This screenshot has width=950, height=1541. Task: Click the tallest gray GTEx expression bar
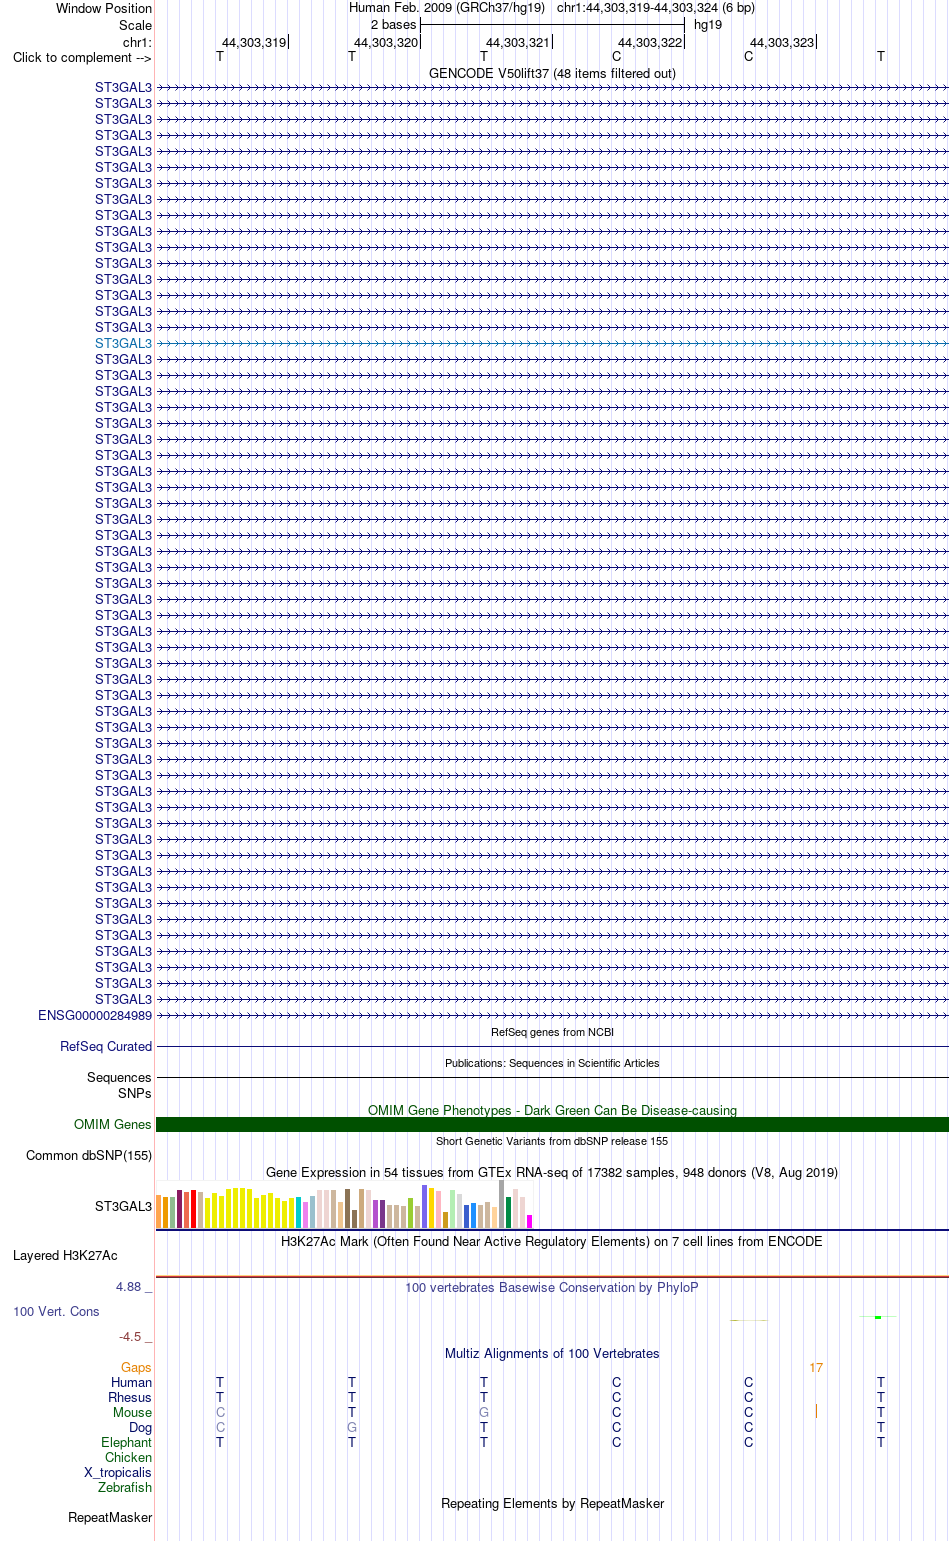pos(502,1204)
